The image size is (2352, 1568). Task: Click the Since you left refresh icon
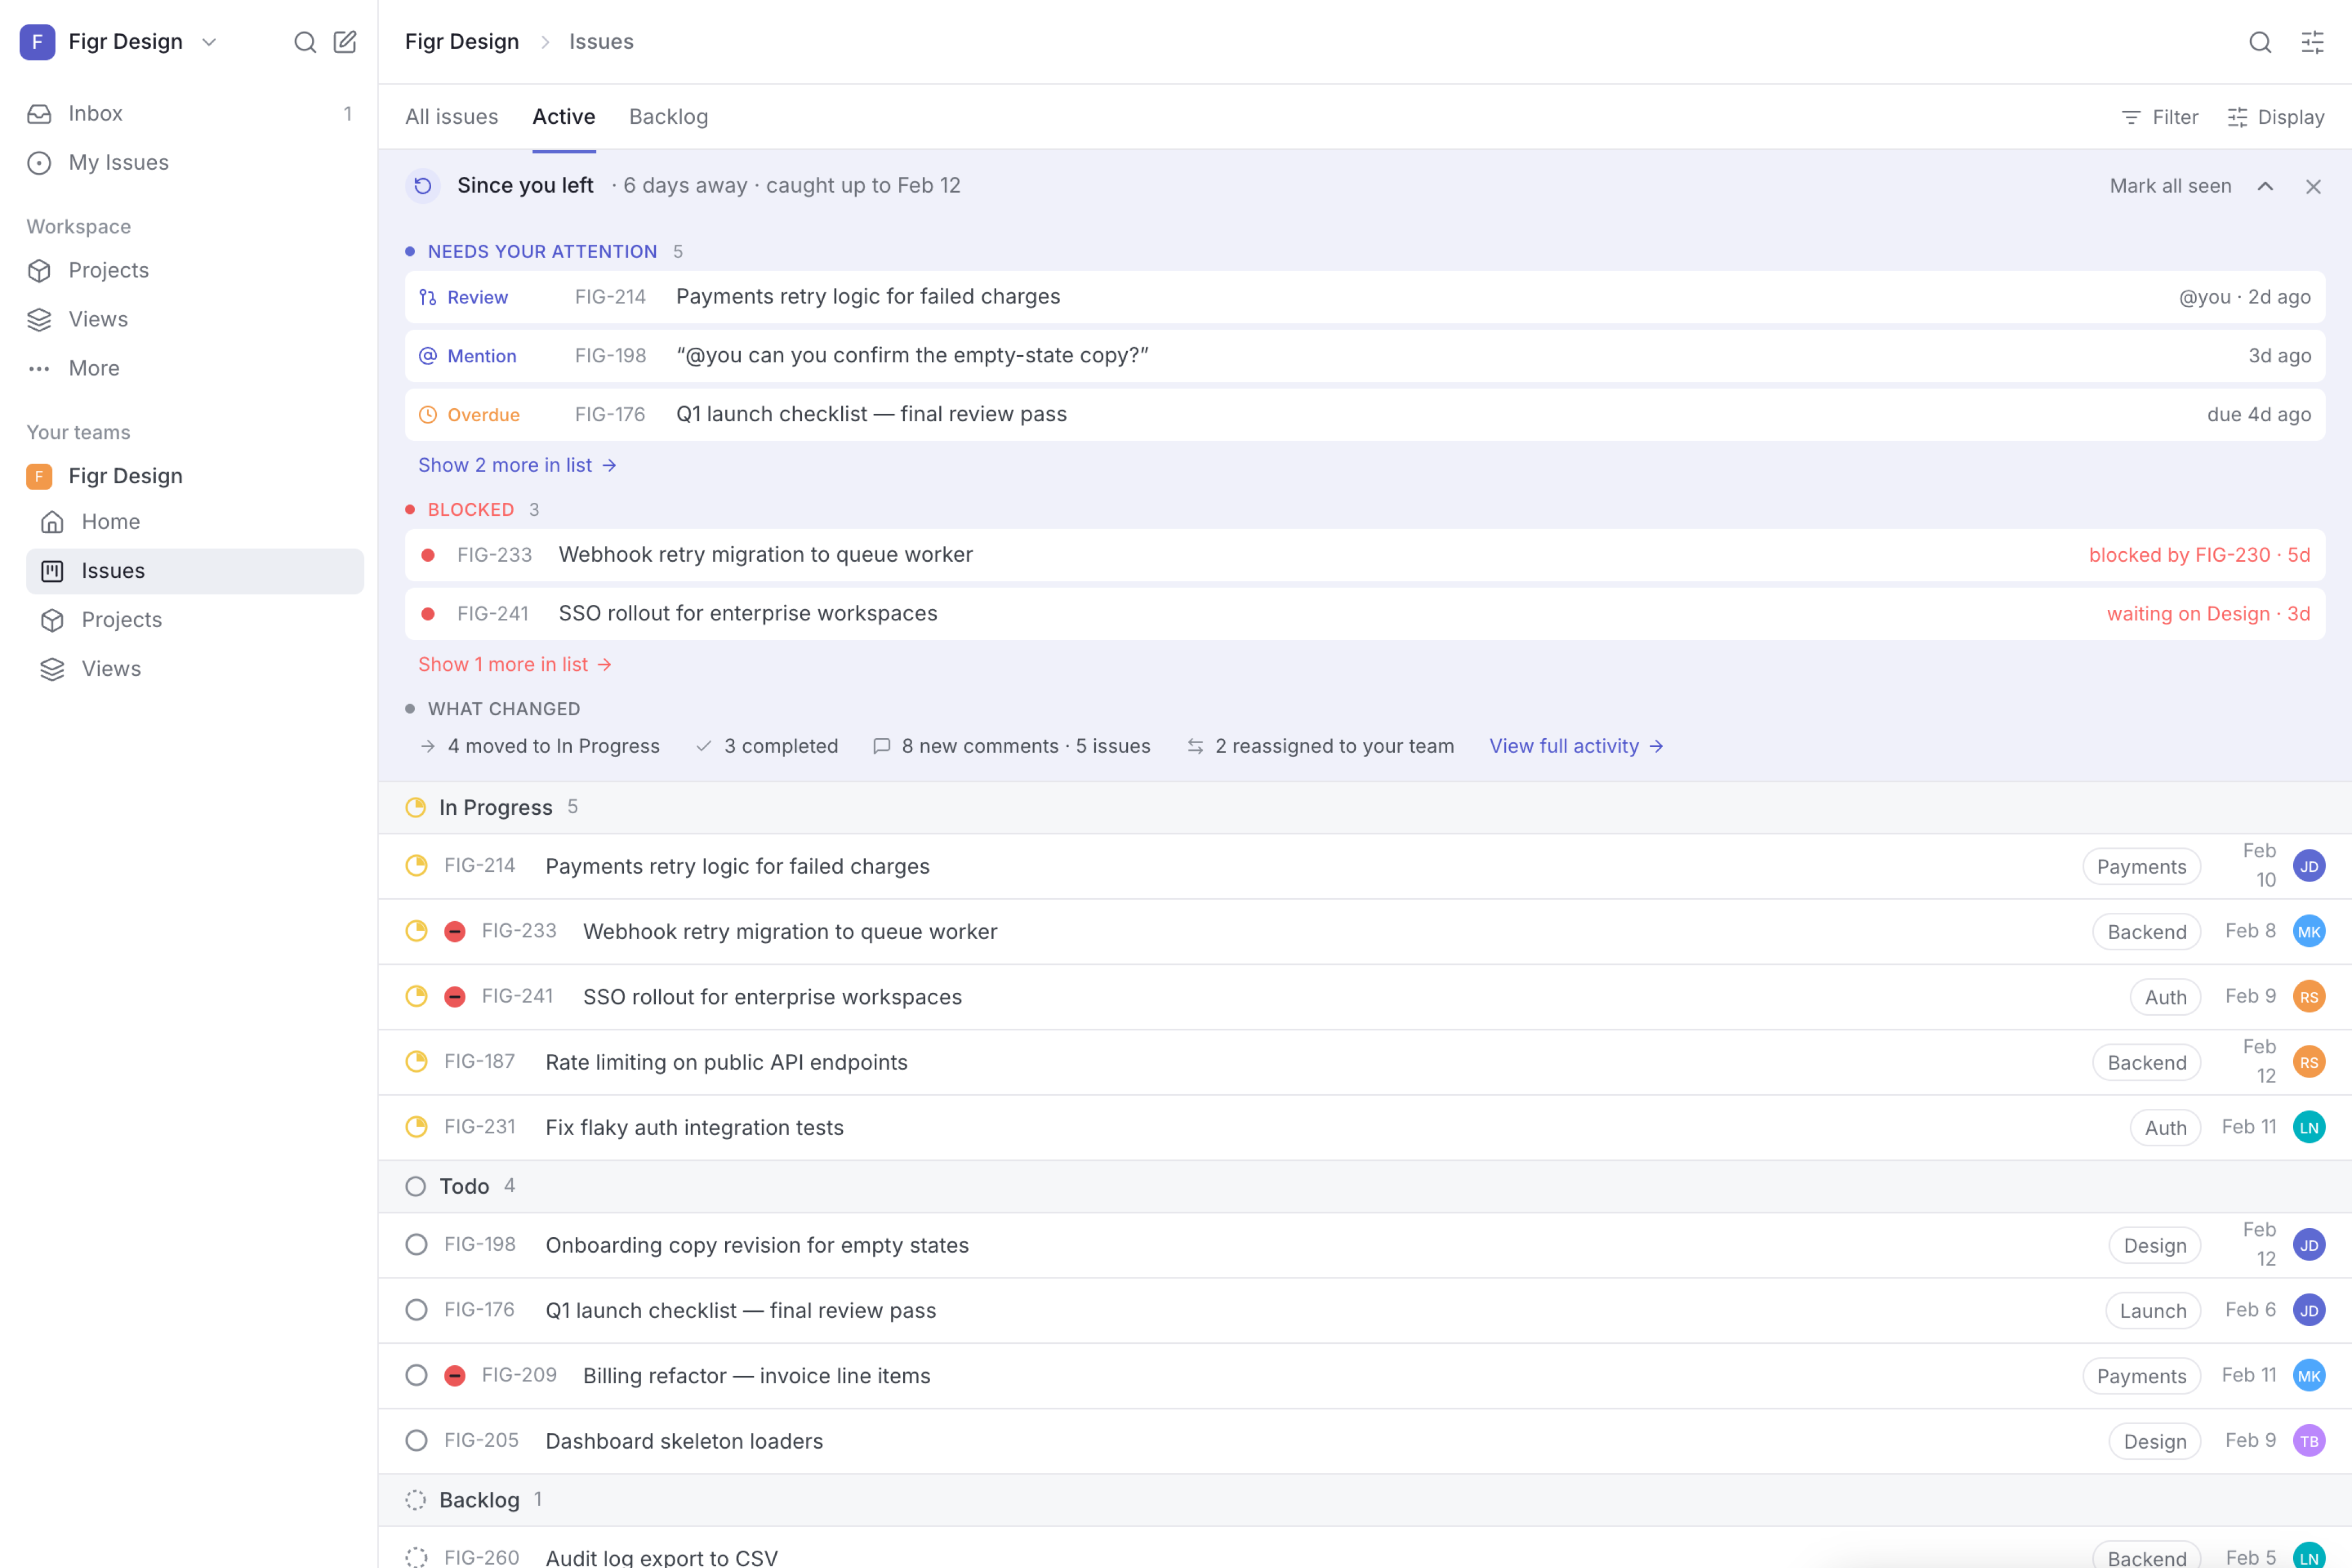423,186
